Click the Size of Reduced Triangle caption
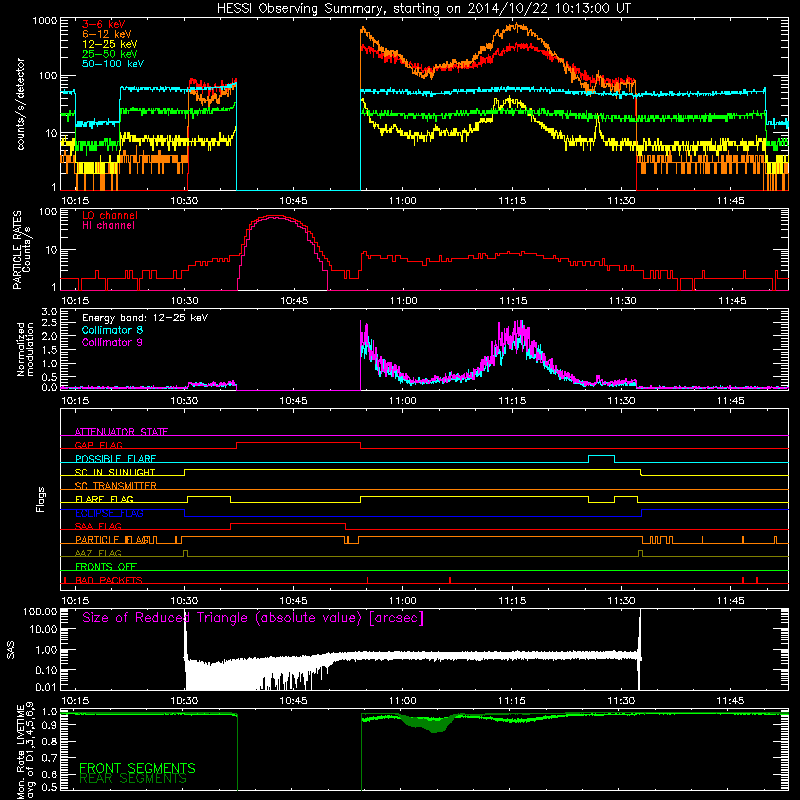The width and height of the screenshot is (800, 800). 253,618
